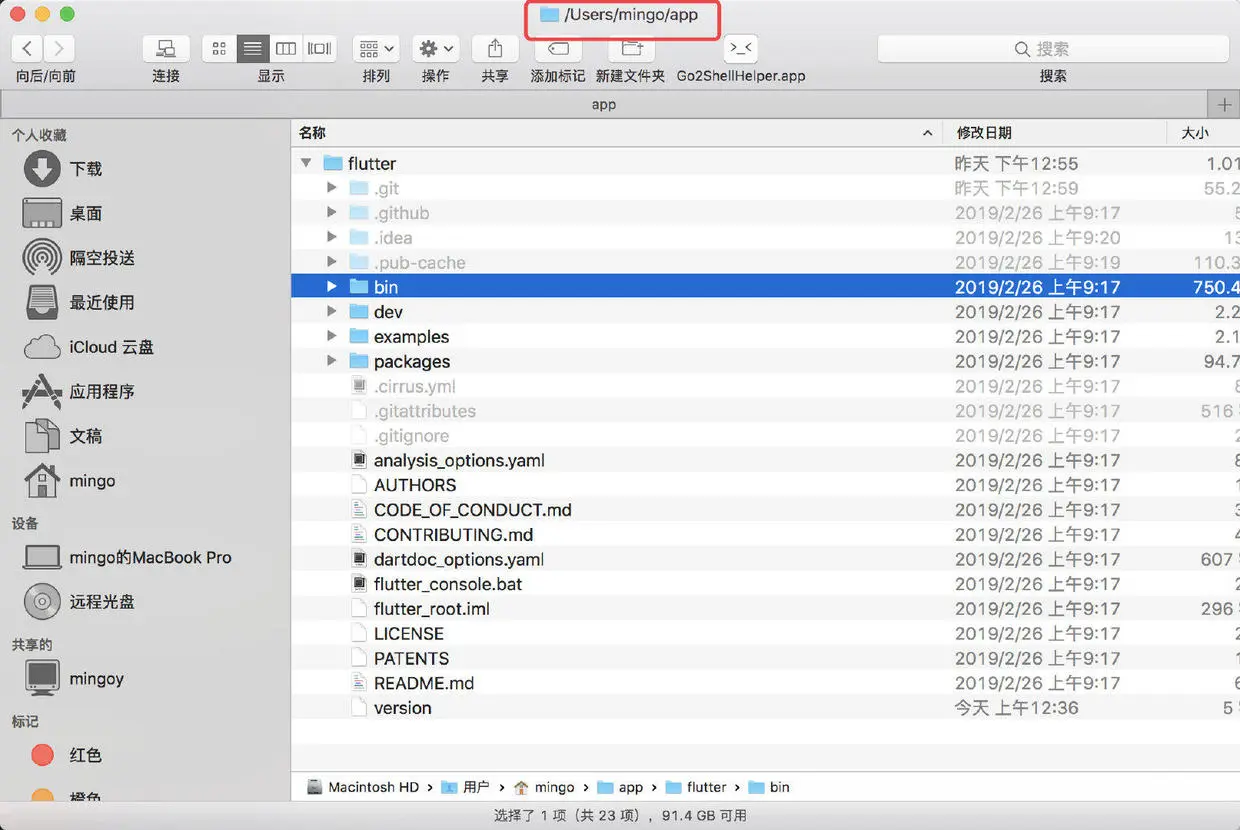Viewport: 1240px width, 830px height.
Task: Expand the .idea folder
Action: 332,238
